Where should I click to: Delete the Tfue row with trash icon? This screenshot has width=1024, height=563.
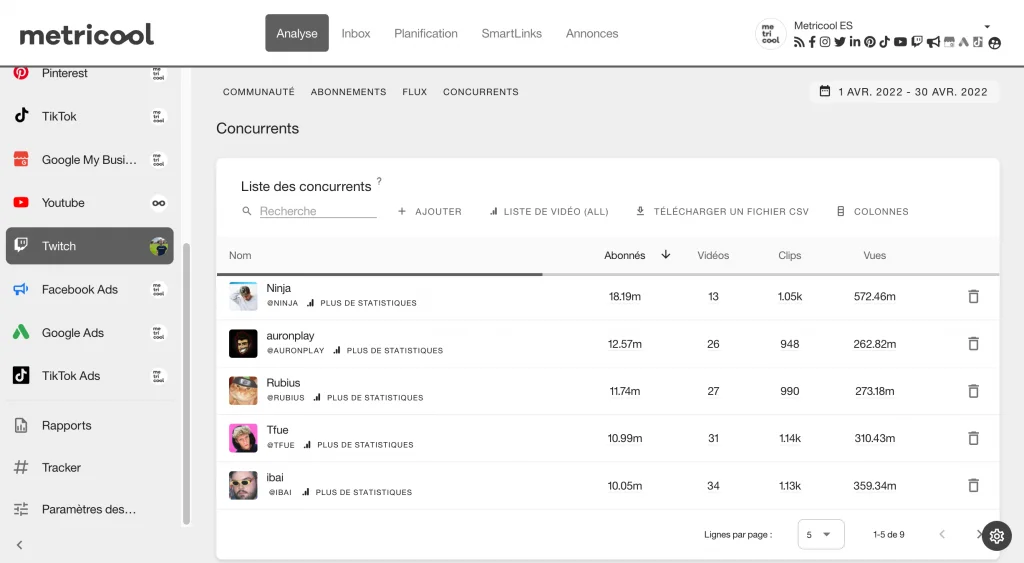tap(973, 438)
